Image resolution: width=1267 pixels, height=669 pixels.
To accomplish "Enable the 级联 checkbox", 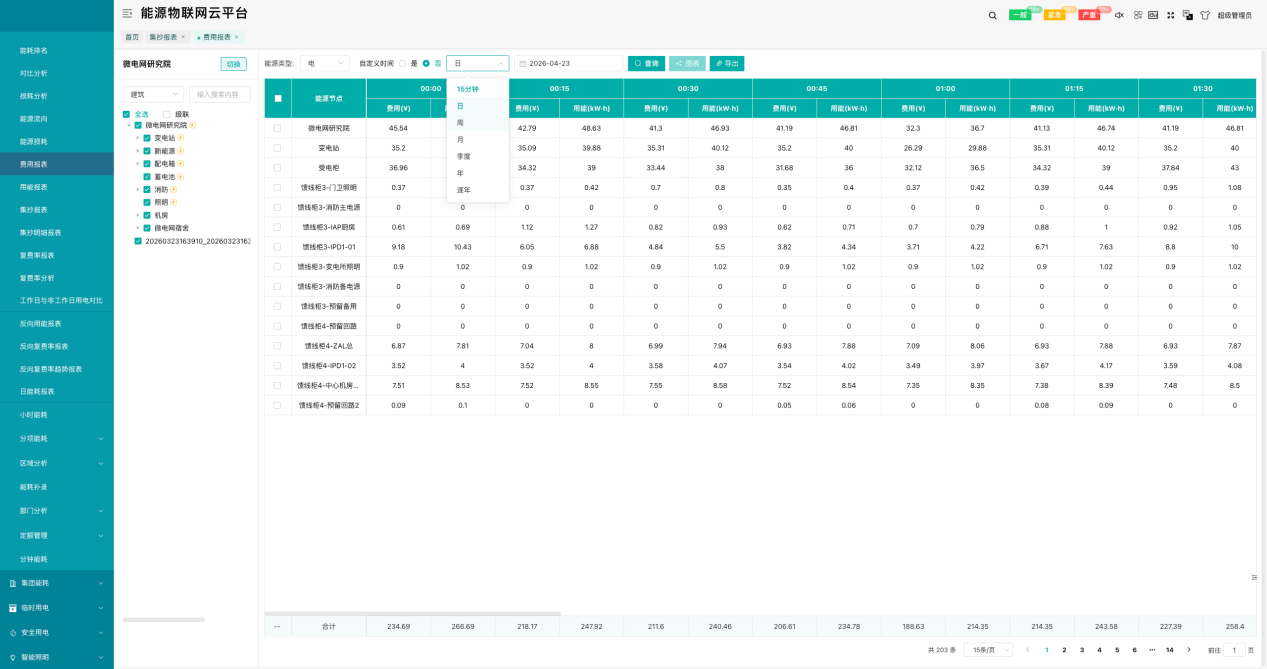I will tap(167, 114).
